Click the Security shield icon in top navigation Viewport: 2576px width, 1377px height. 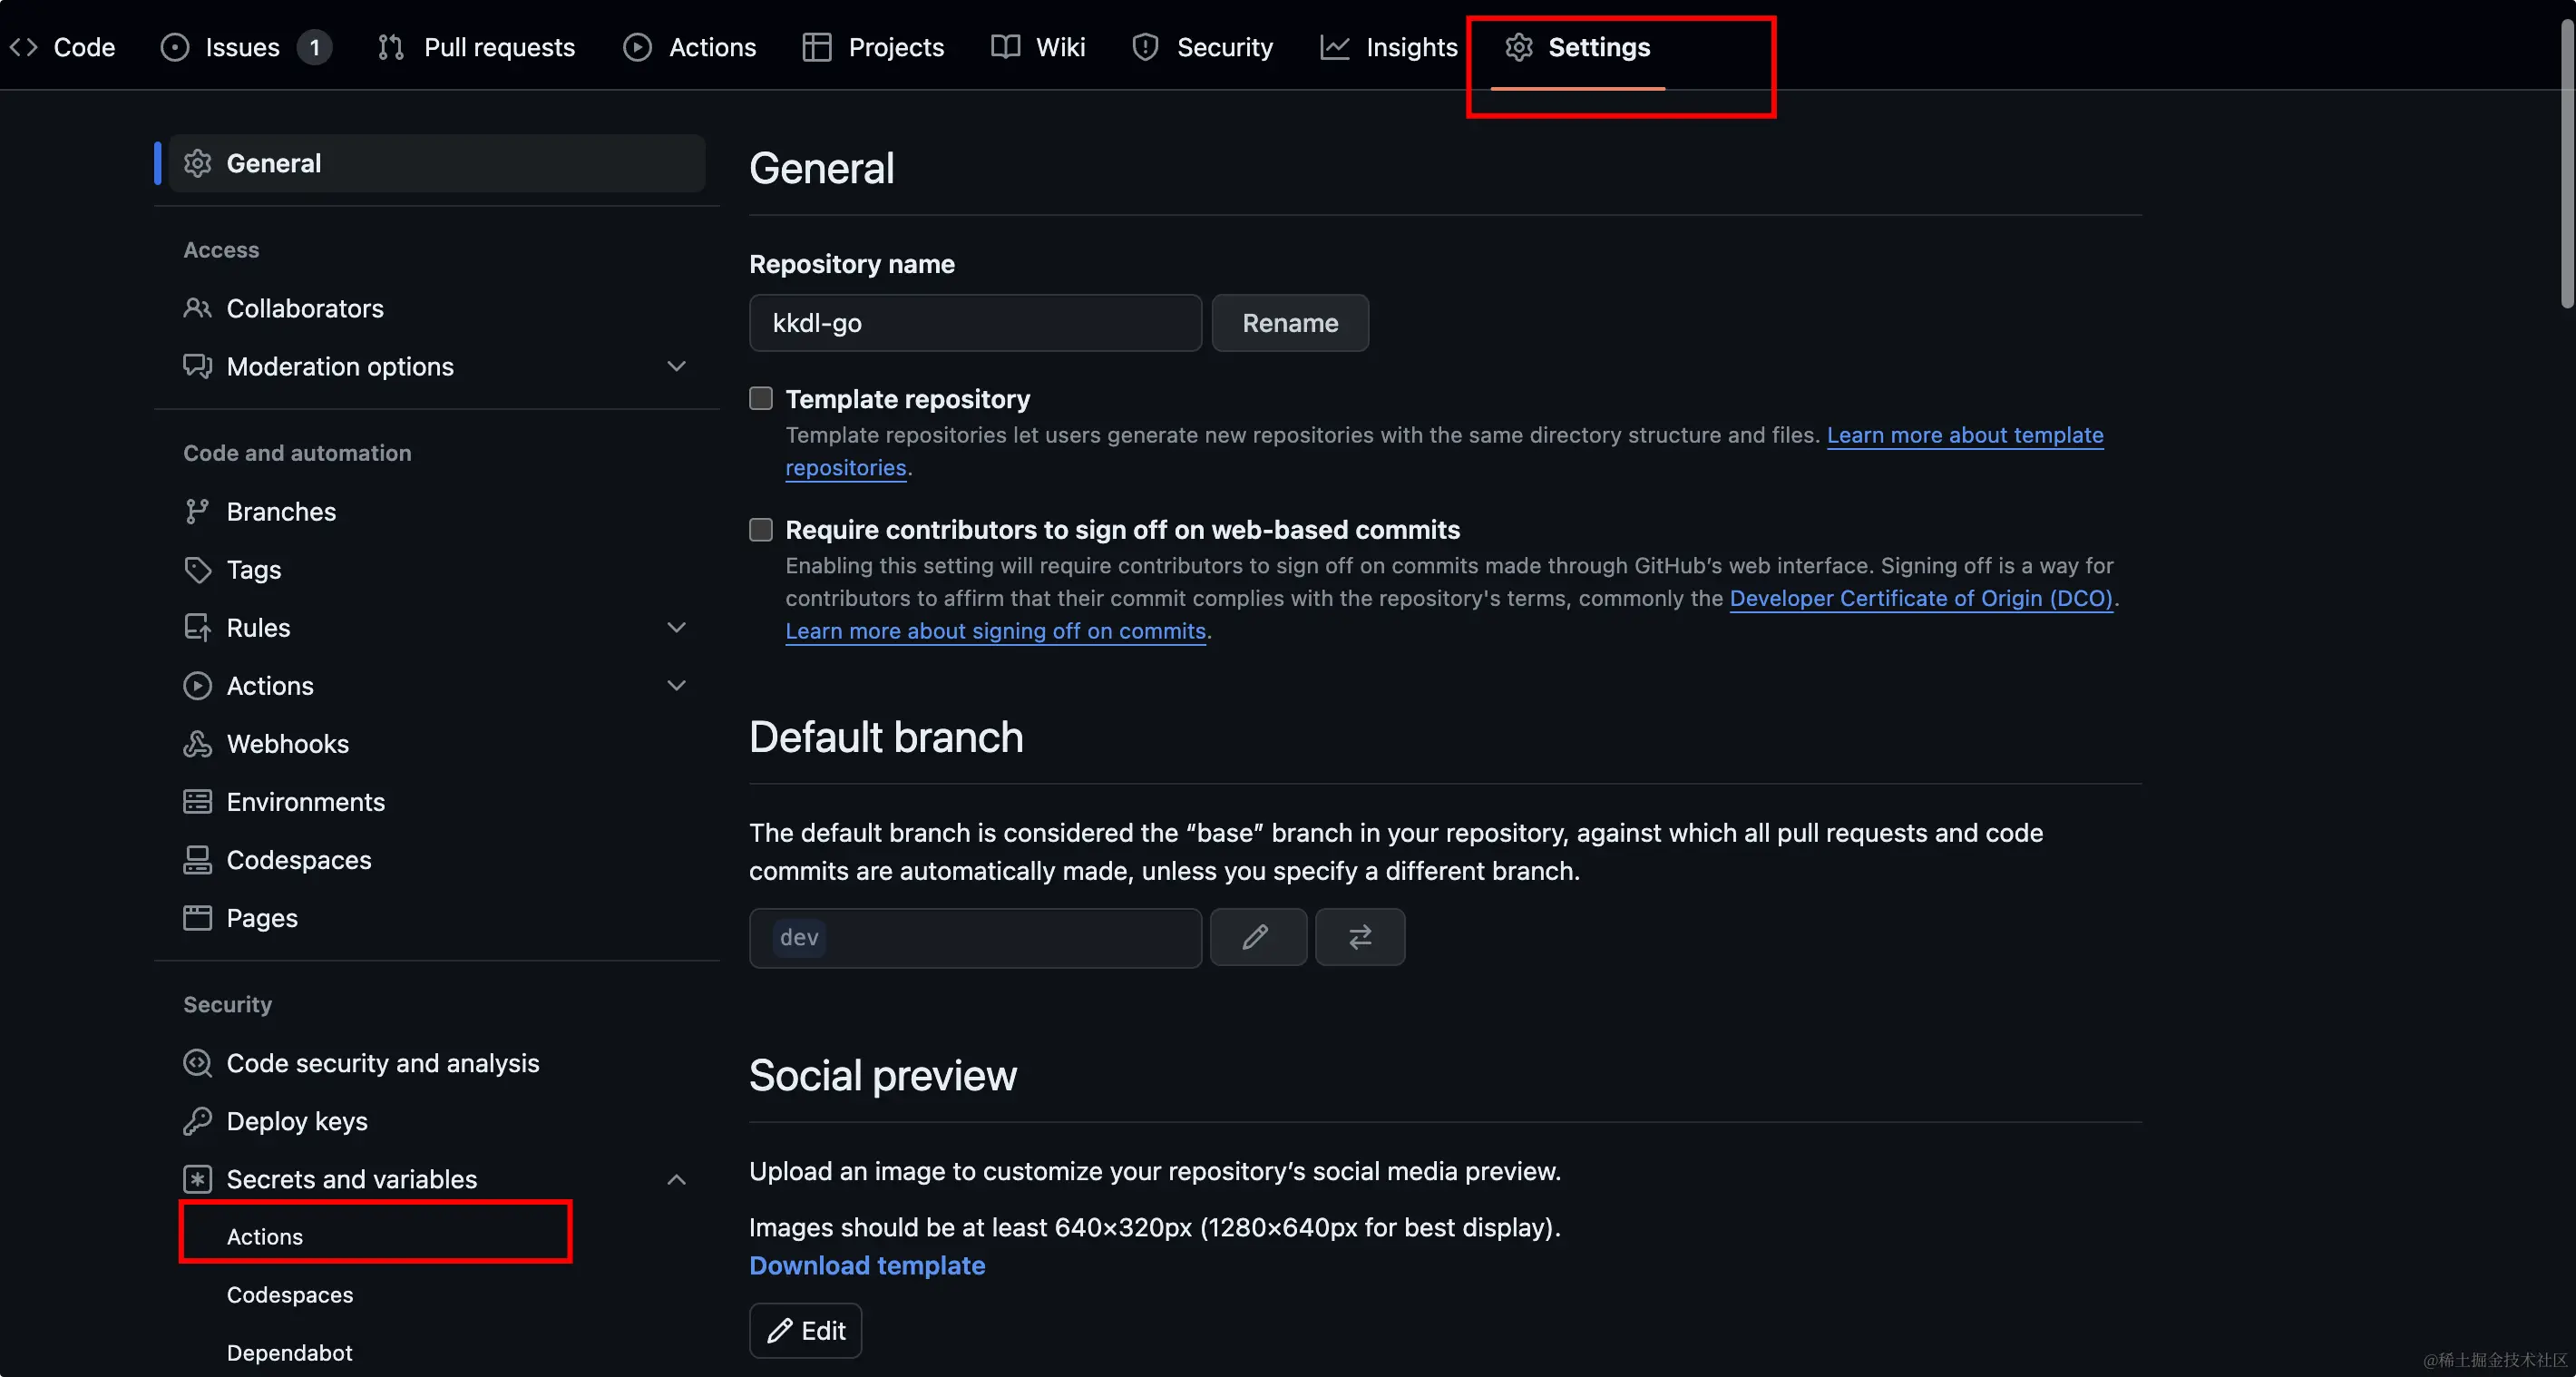[1145, 47]
